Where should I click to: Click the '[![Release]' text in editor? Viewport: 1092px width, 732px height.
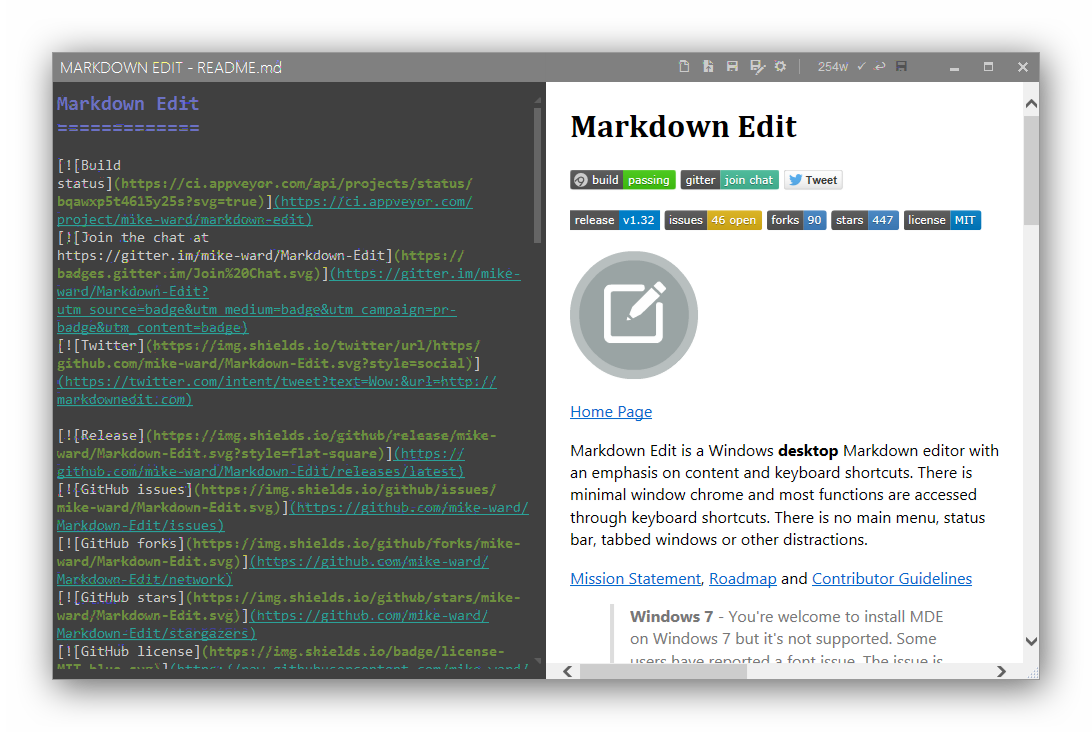click(101, 435)
